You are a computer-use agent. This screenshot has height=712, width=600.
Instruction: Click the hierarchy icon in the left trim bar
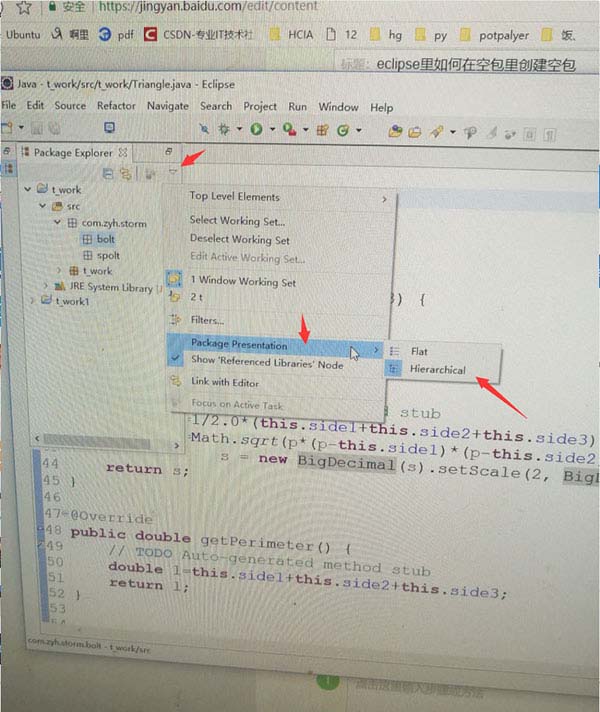(8, 169)
